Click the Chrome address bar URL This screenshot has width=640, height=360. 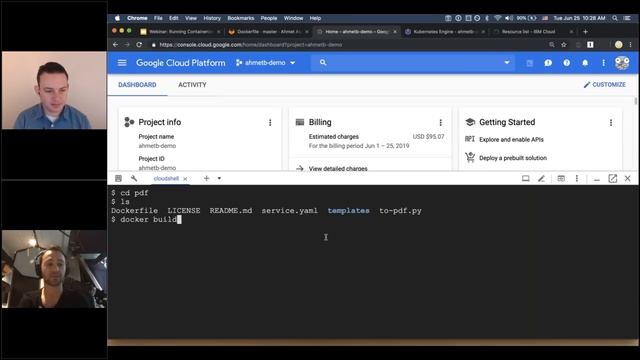click(x=251, y=45)
